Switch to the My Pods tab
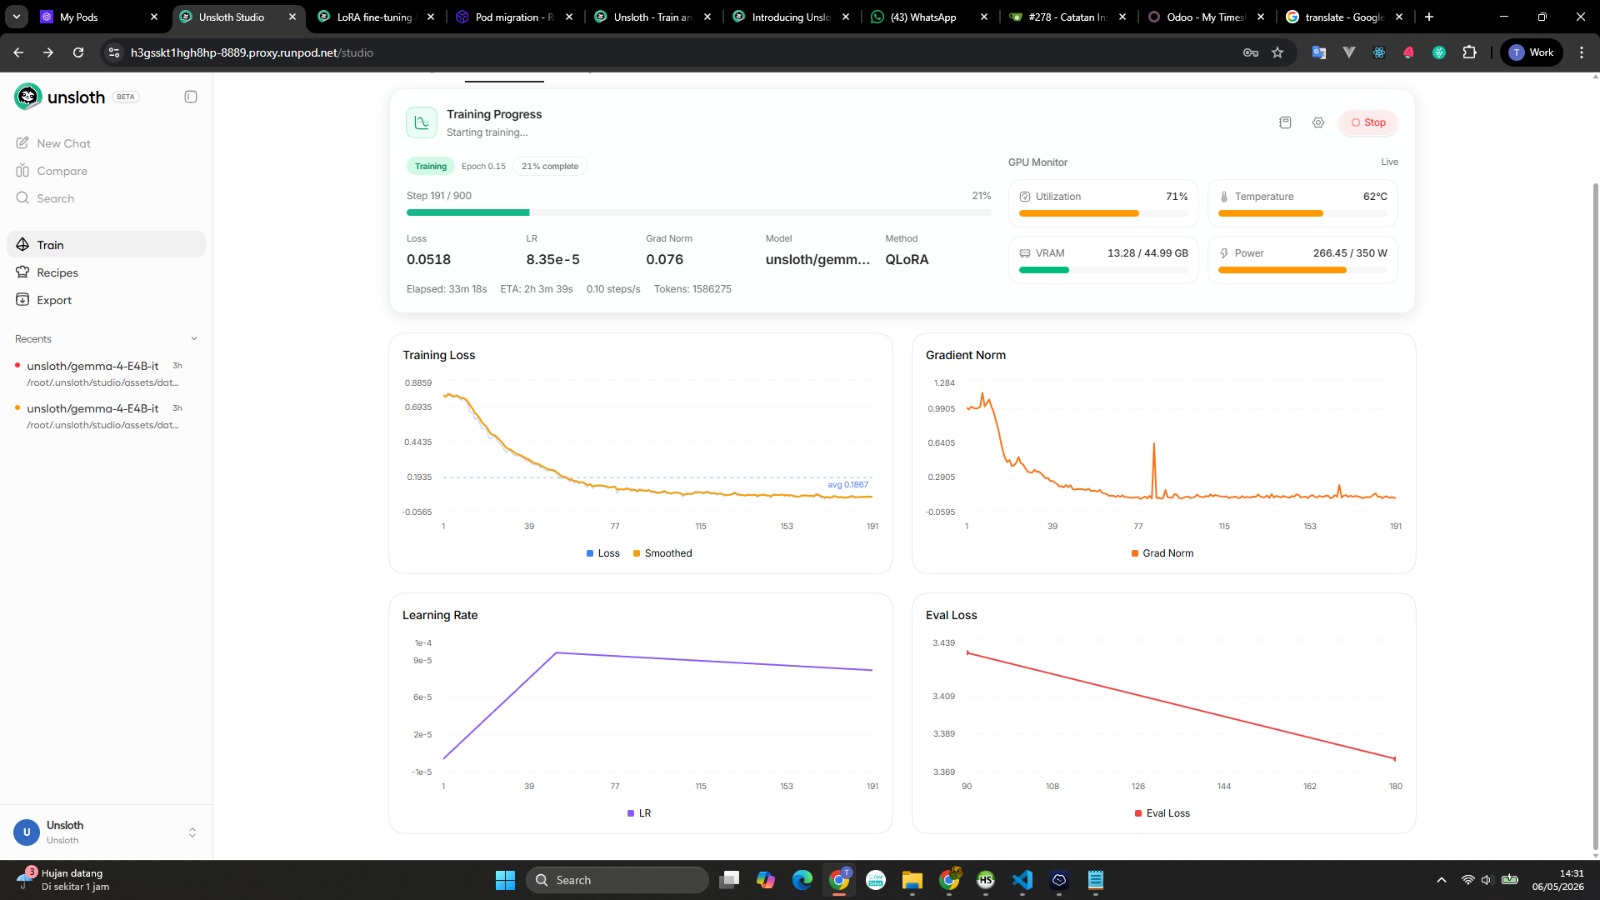This screenshot has height=900, width=1600. tap(98, 17)
